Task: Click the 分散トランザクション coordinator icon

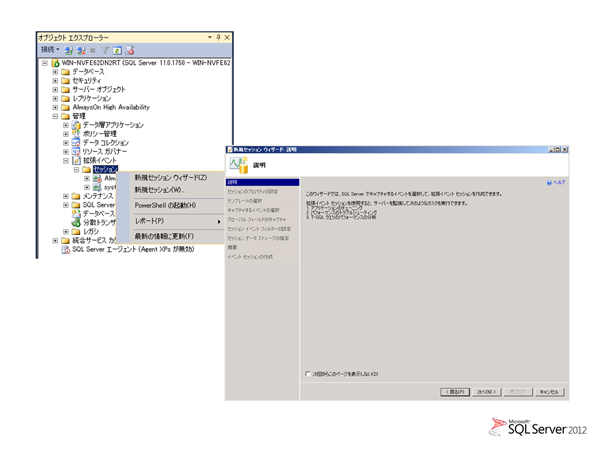Action: click(76, 223)
